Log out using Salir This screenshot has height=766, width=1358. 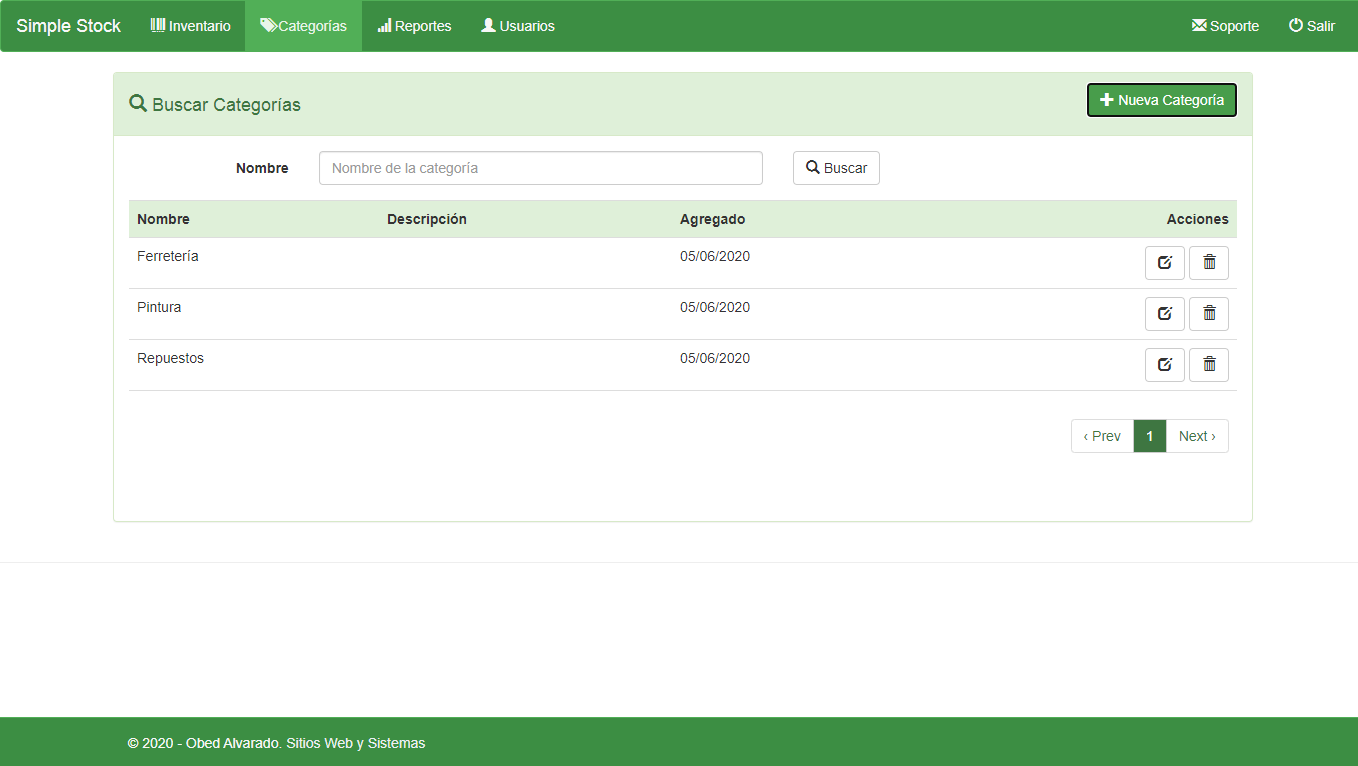click(x=1312, y=26)
